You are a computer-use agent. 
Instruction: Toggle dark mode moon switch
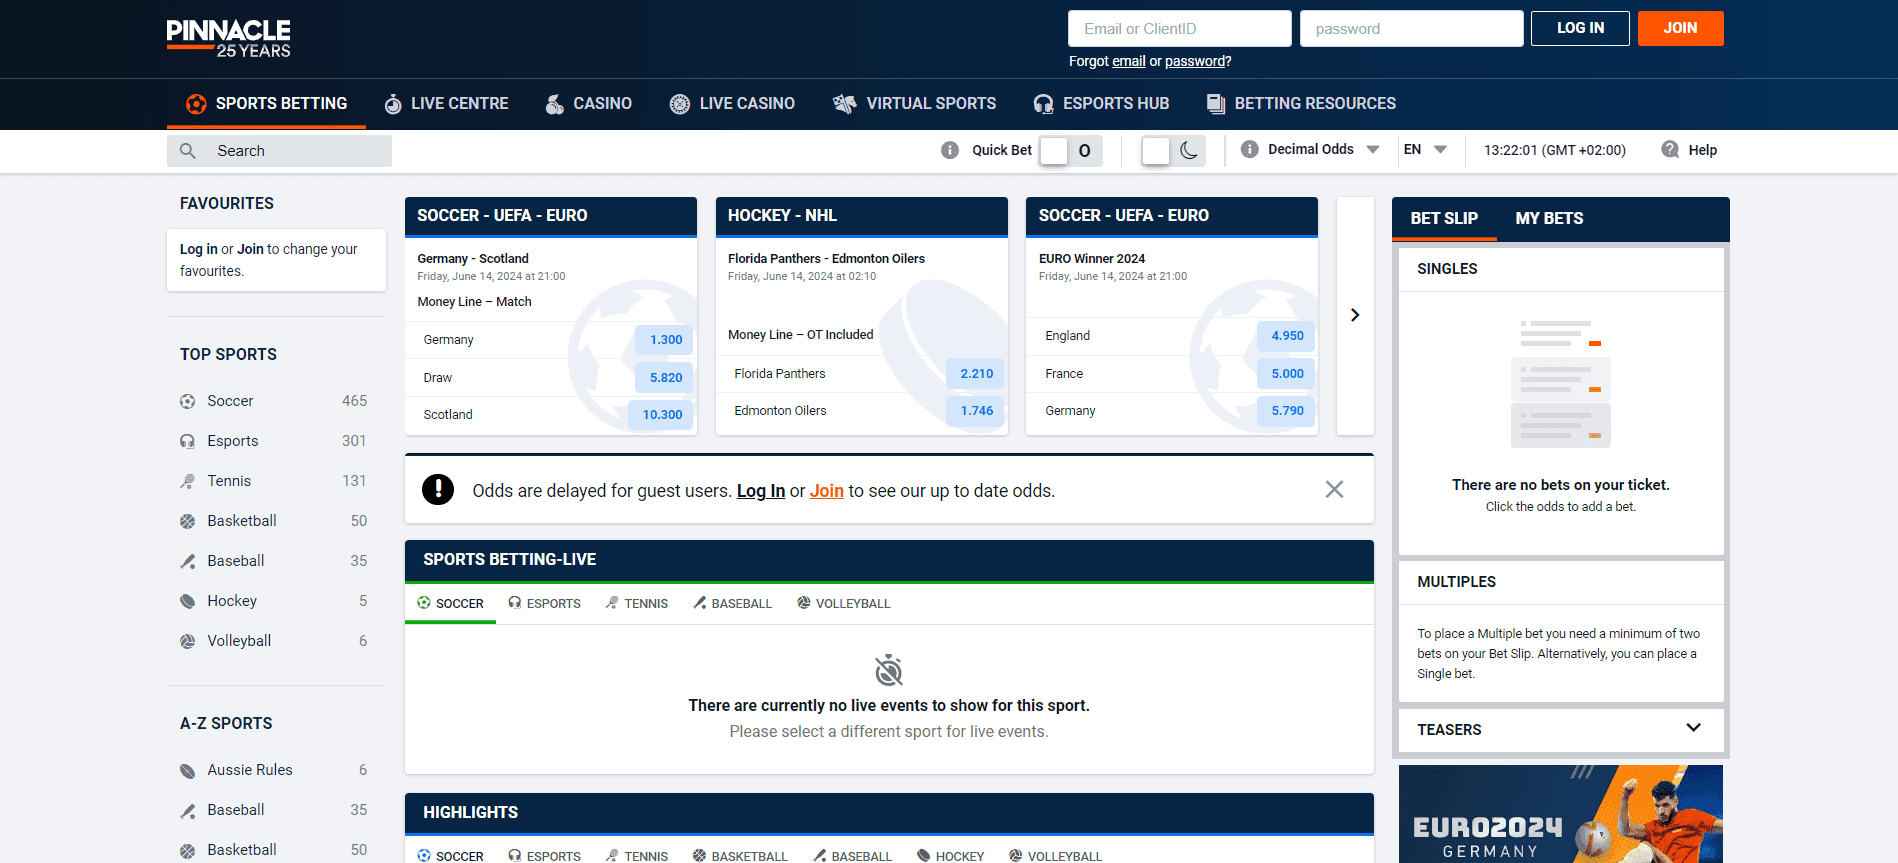pyautogui.click(x=1173, y=151)
